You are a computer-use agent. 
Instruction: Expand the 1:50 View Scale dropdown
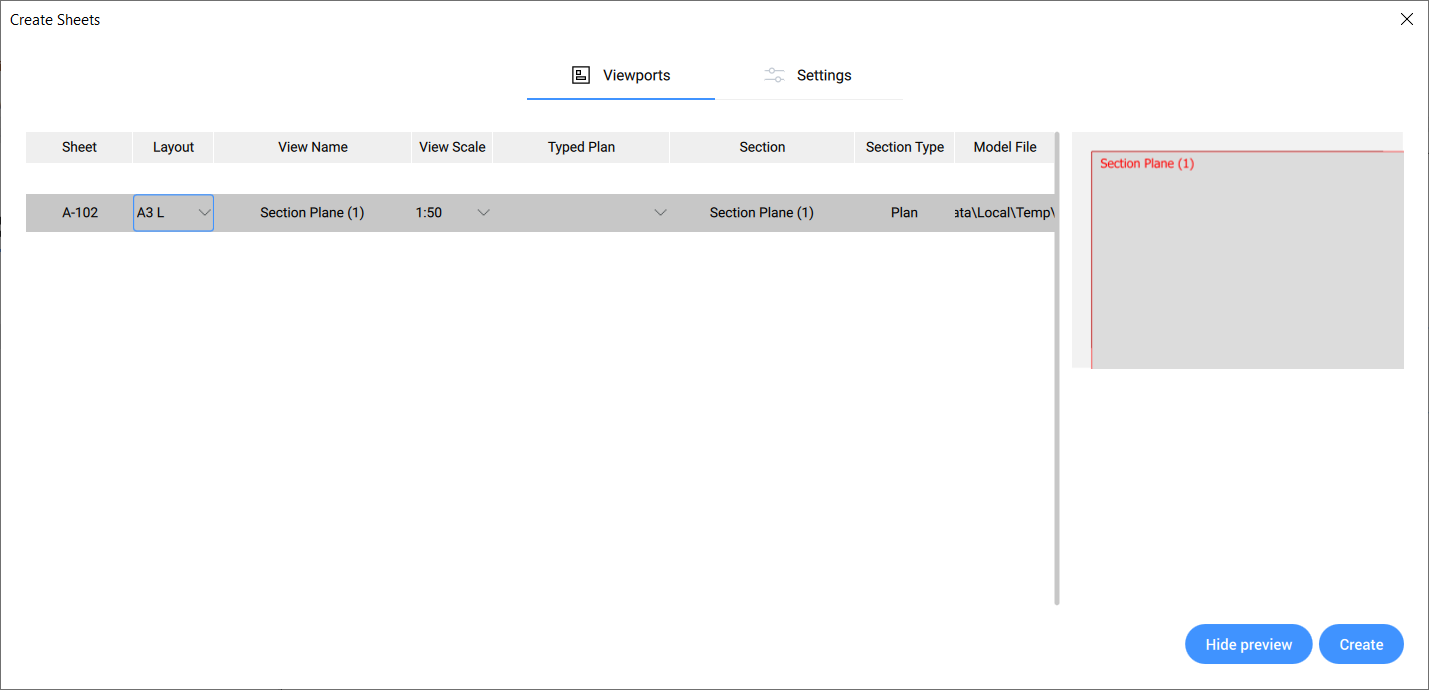483,213
